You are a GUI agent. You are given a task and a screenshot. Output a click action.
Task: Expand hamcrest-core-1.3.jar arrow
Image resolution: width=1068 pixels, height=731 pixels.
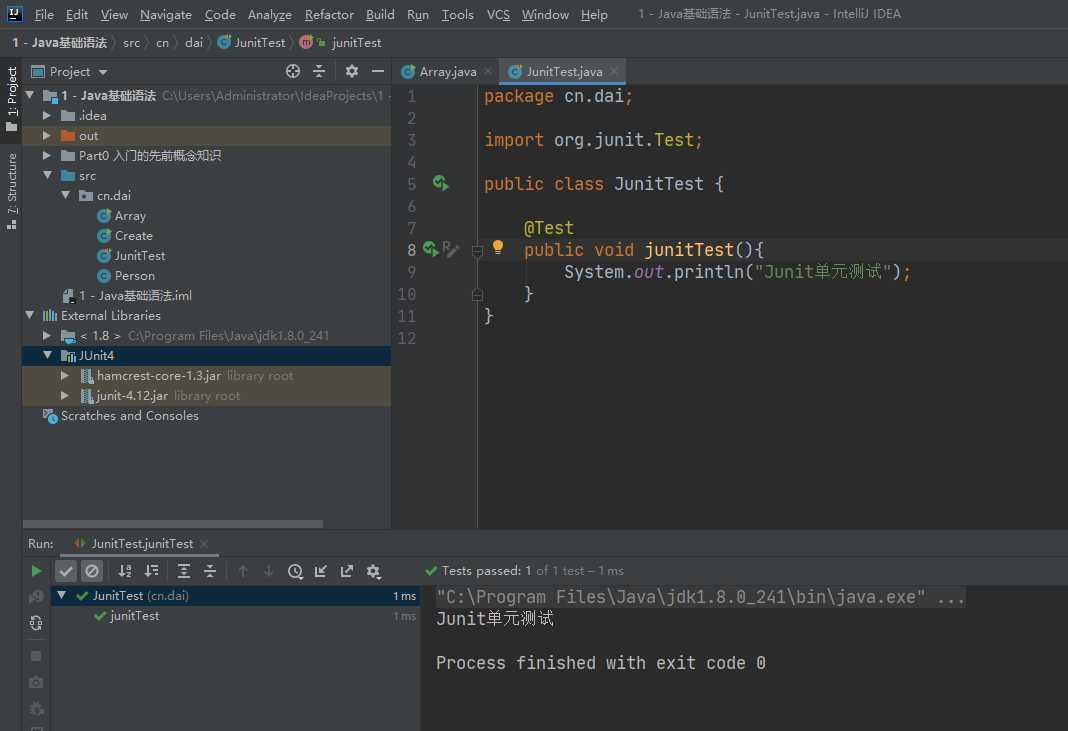coord(65,375)
